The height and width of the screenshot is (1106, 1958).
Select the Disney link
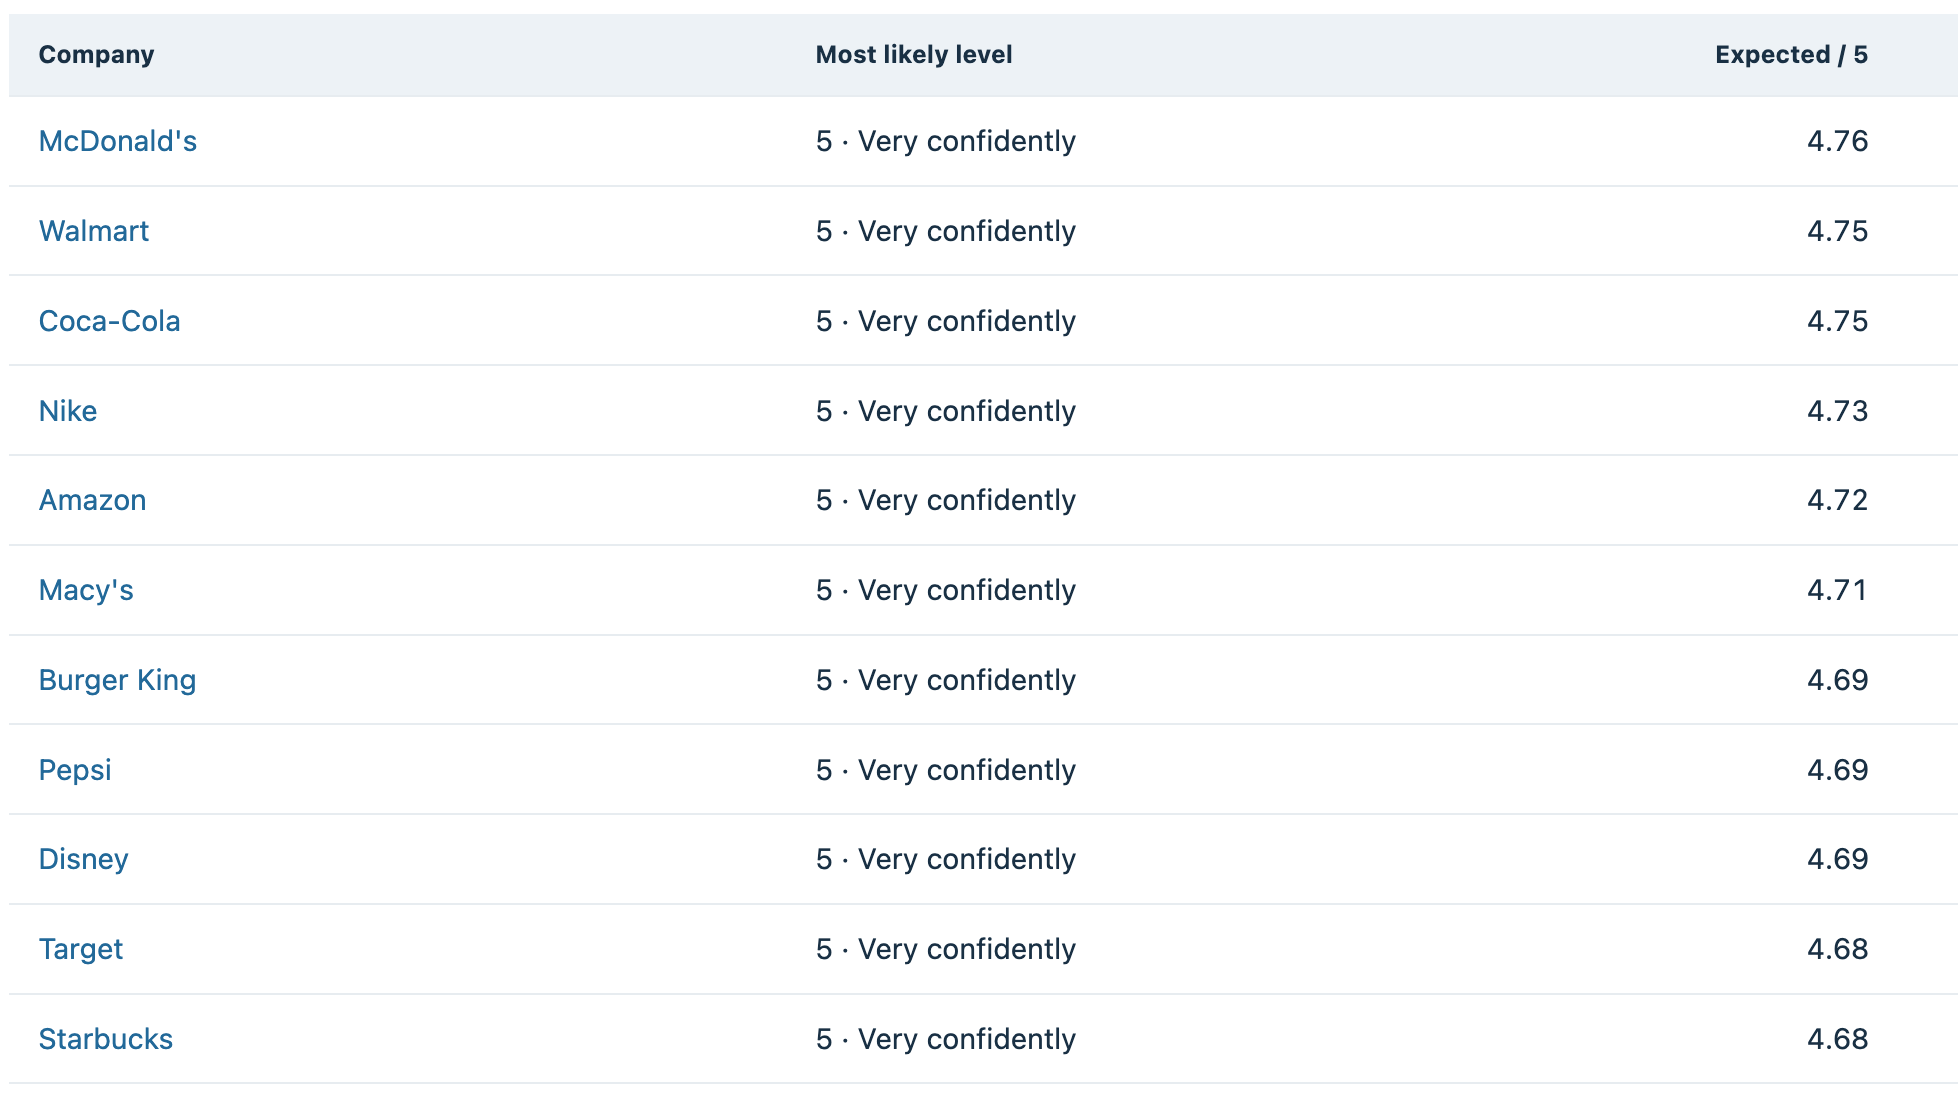click(x=84, y=859)
